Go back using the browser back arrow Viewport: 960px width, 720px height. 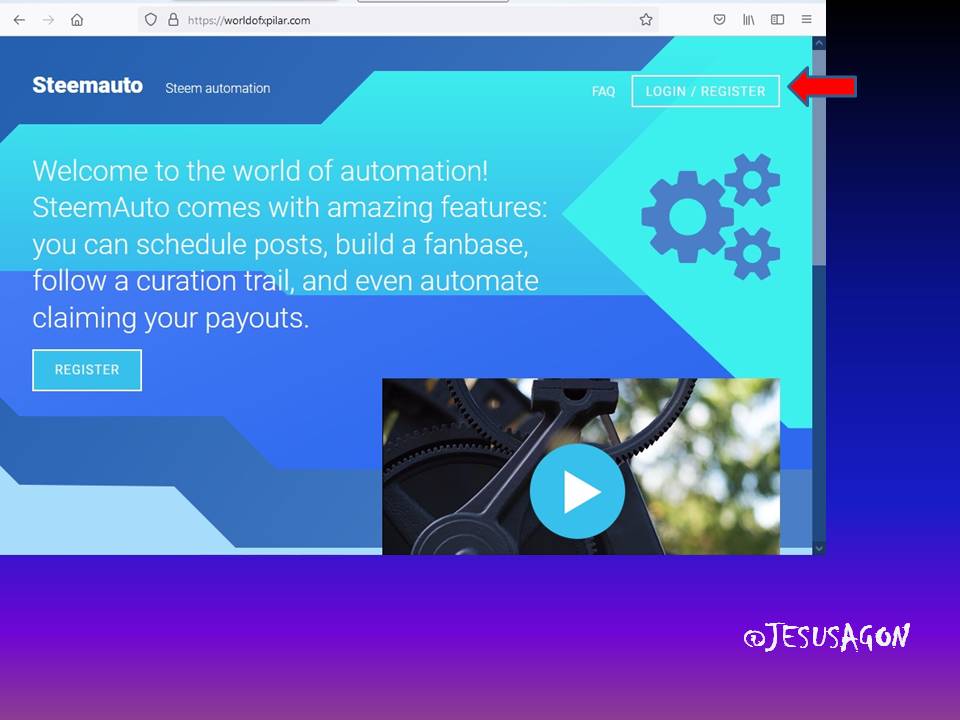pyautogui.click(x=19, y=20)
